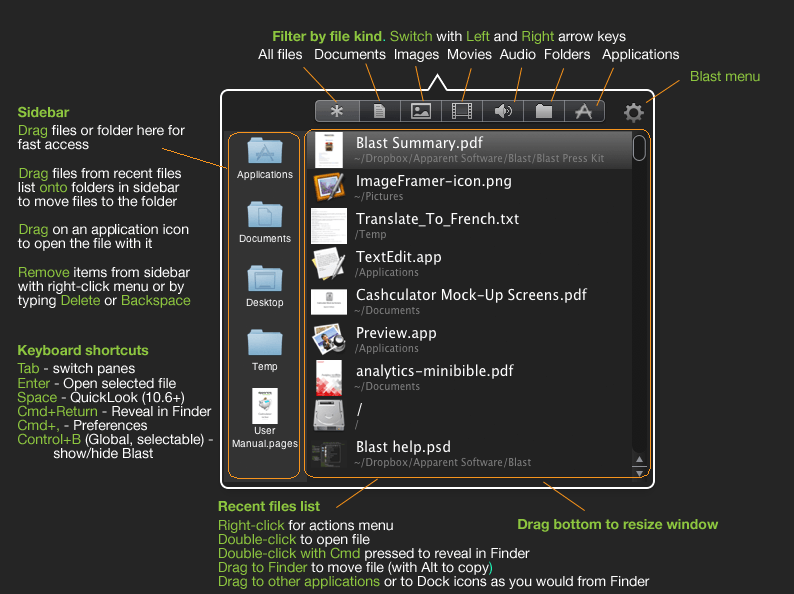Click analytics-minibible.pdf thumbnail
Image resolution: width=794 pixels, height=594 pixels.
click(x=329, y=378)
